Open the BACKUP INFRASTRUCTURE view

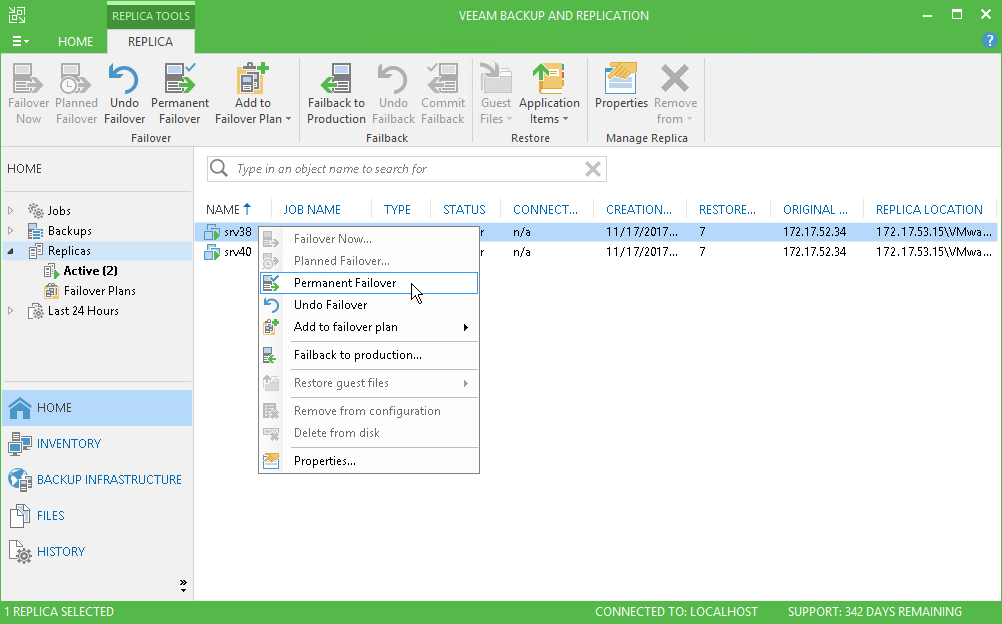click(x=97, y=480)
